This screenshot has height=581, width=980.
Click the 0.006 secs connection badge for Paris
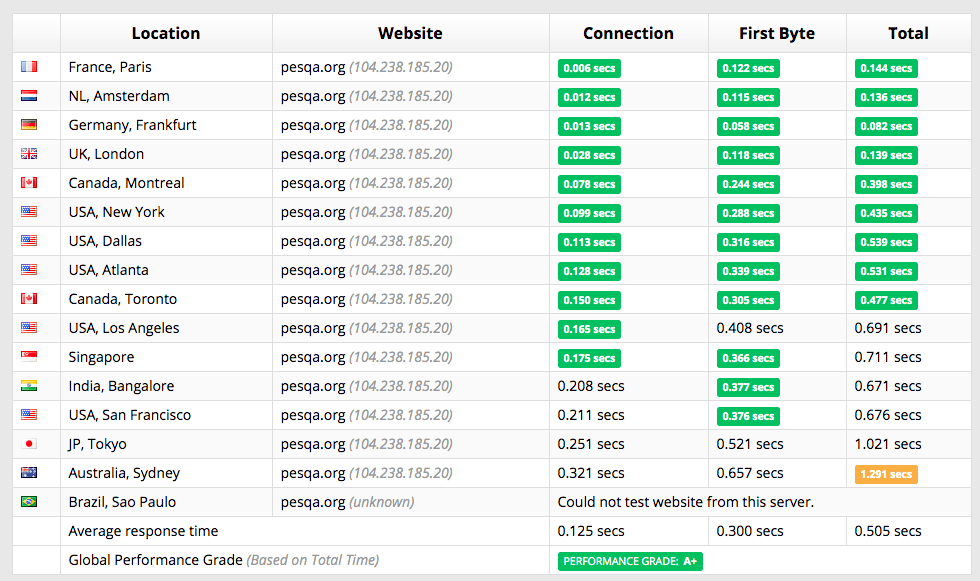589,68
